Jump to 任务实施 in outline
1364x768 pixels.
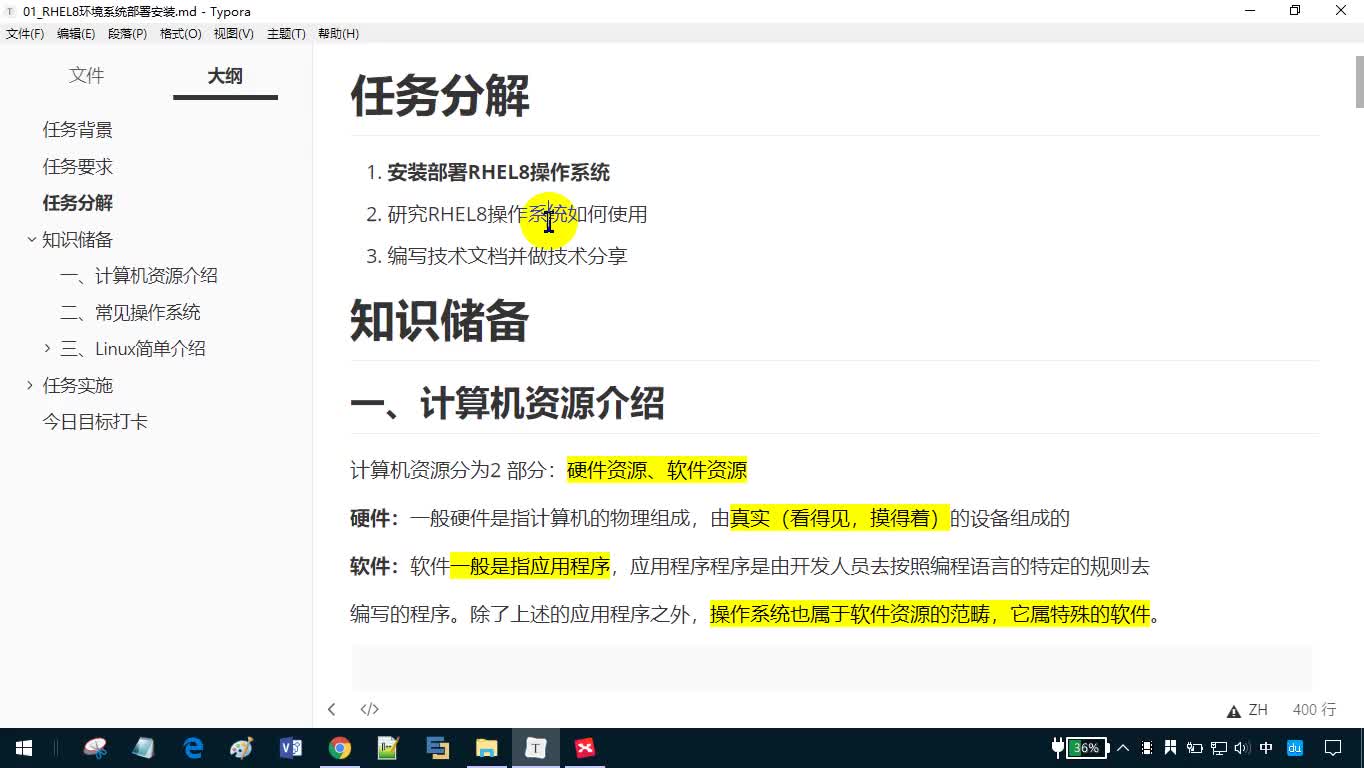click(x=78, y=386)
